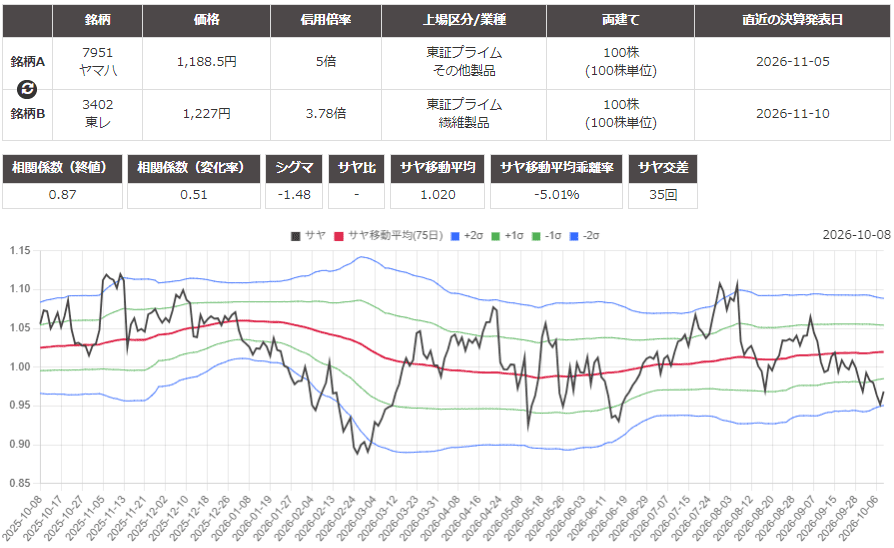Toggle サヤ移動平均(75日) legend entry
This screenshot has width=894, height=548.
tap(388, 236)
